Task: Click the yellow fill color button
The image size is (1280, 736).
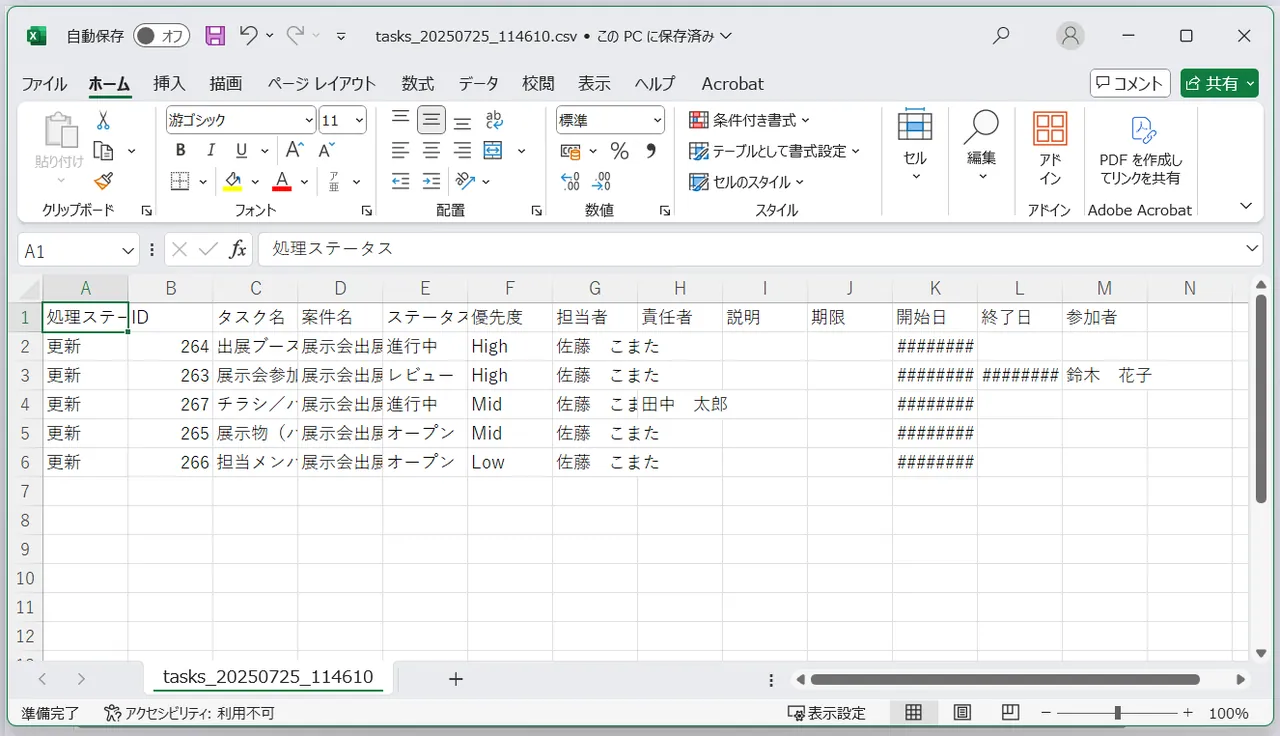Action: click(x=233, y=181)
